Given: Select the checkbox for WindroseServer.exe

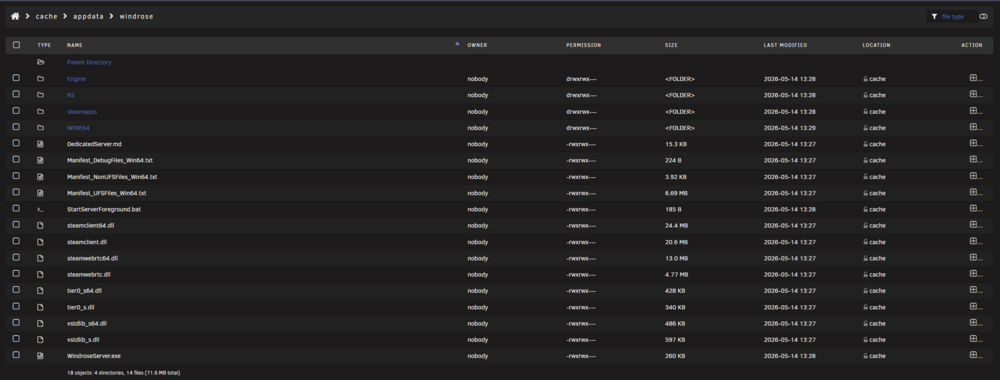Looking at the screenshot, I should click(x=17, y=354).
